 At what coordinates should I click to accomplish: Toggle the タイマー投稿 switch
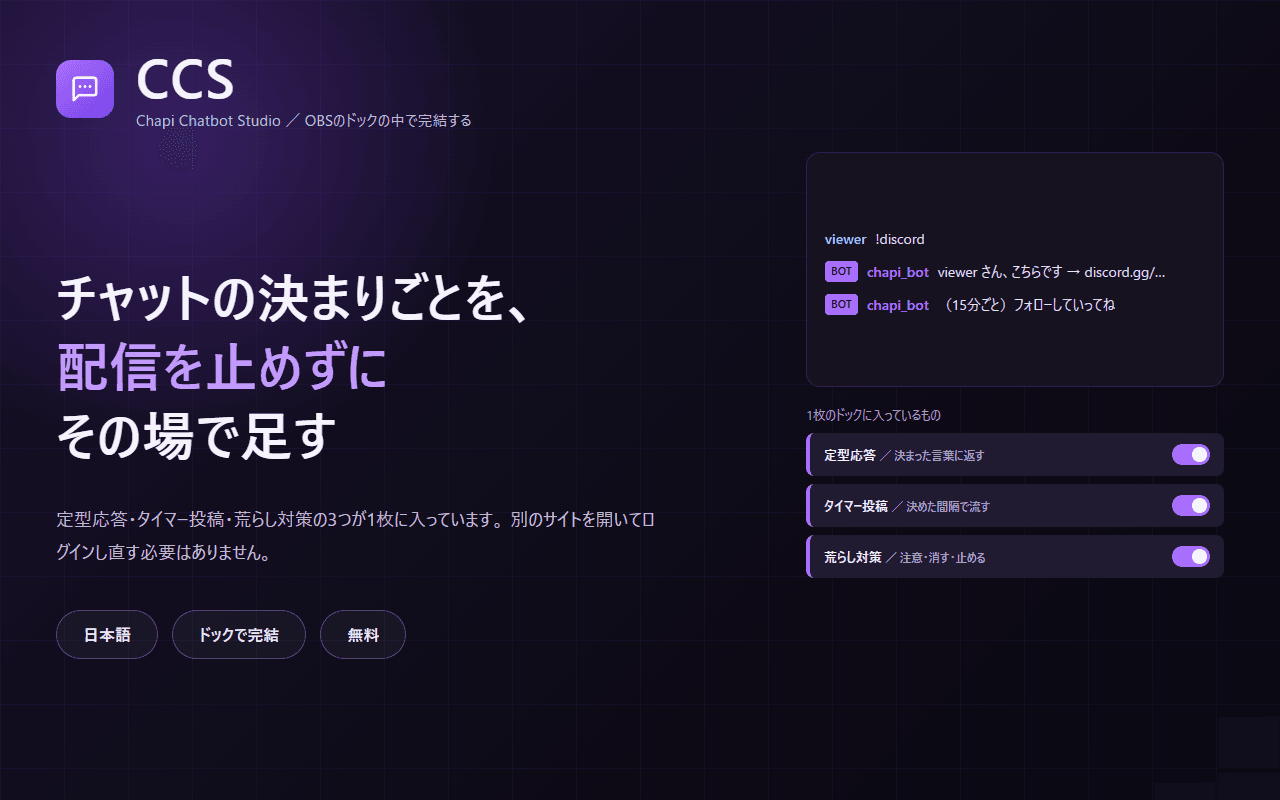click(1191, 506)
